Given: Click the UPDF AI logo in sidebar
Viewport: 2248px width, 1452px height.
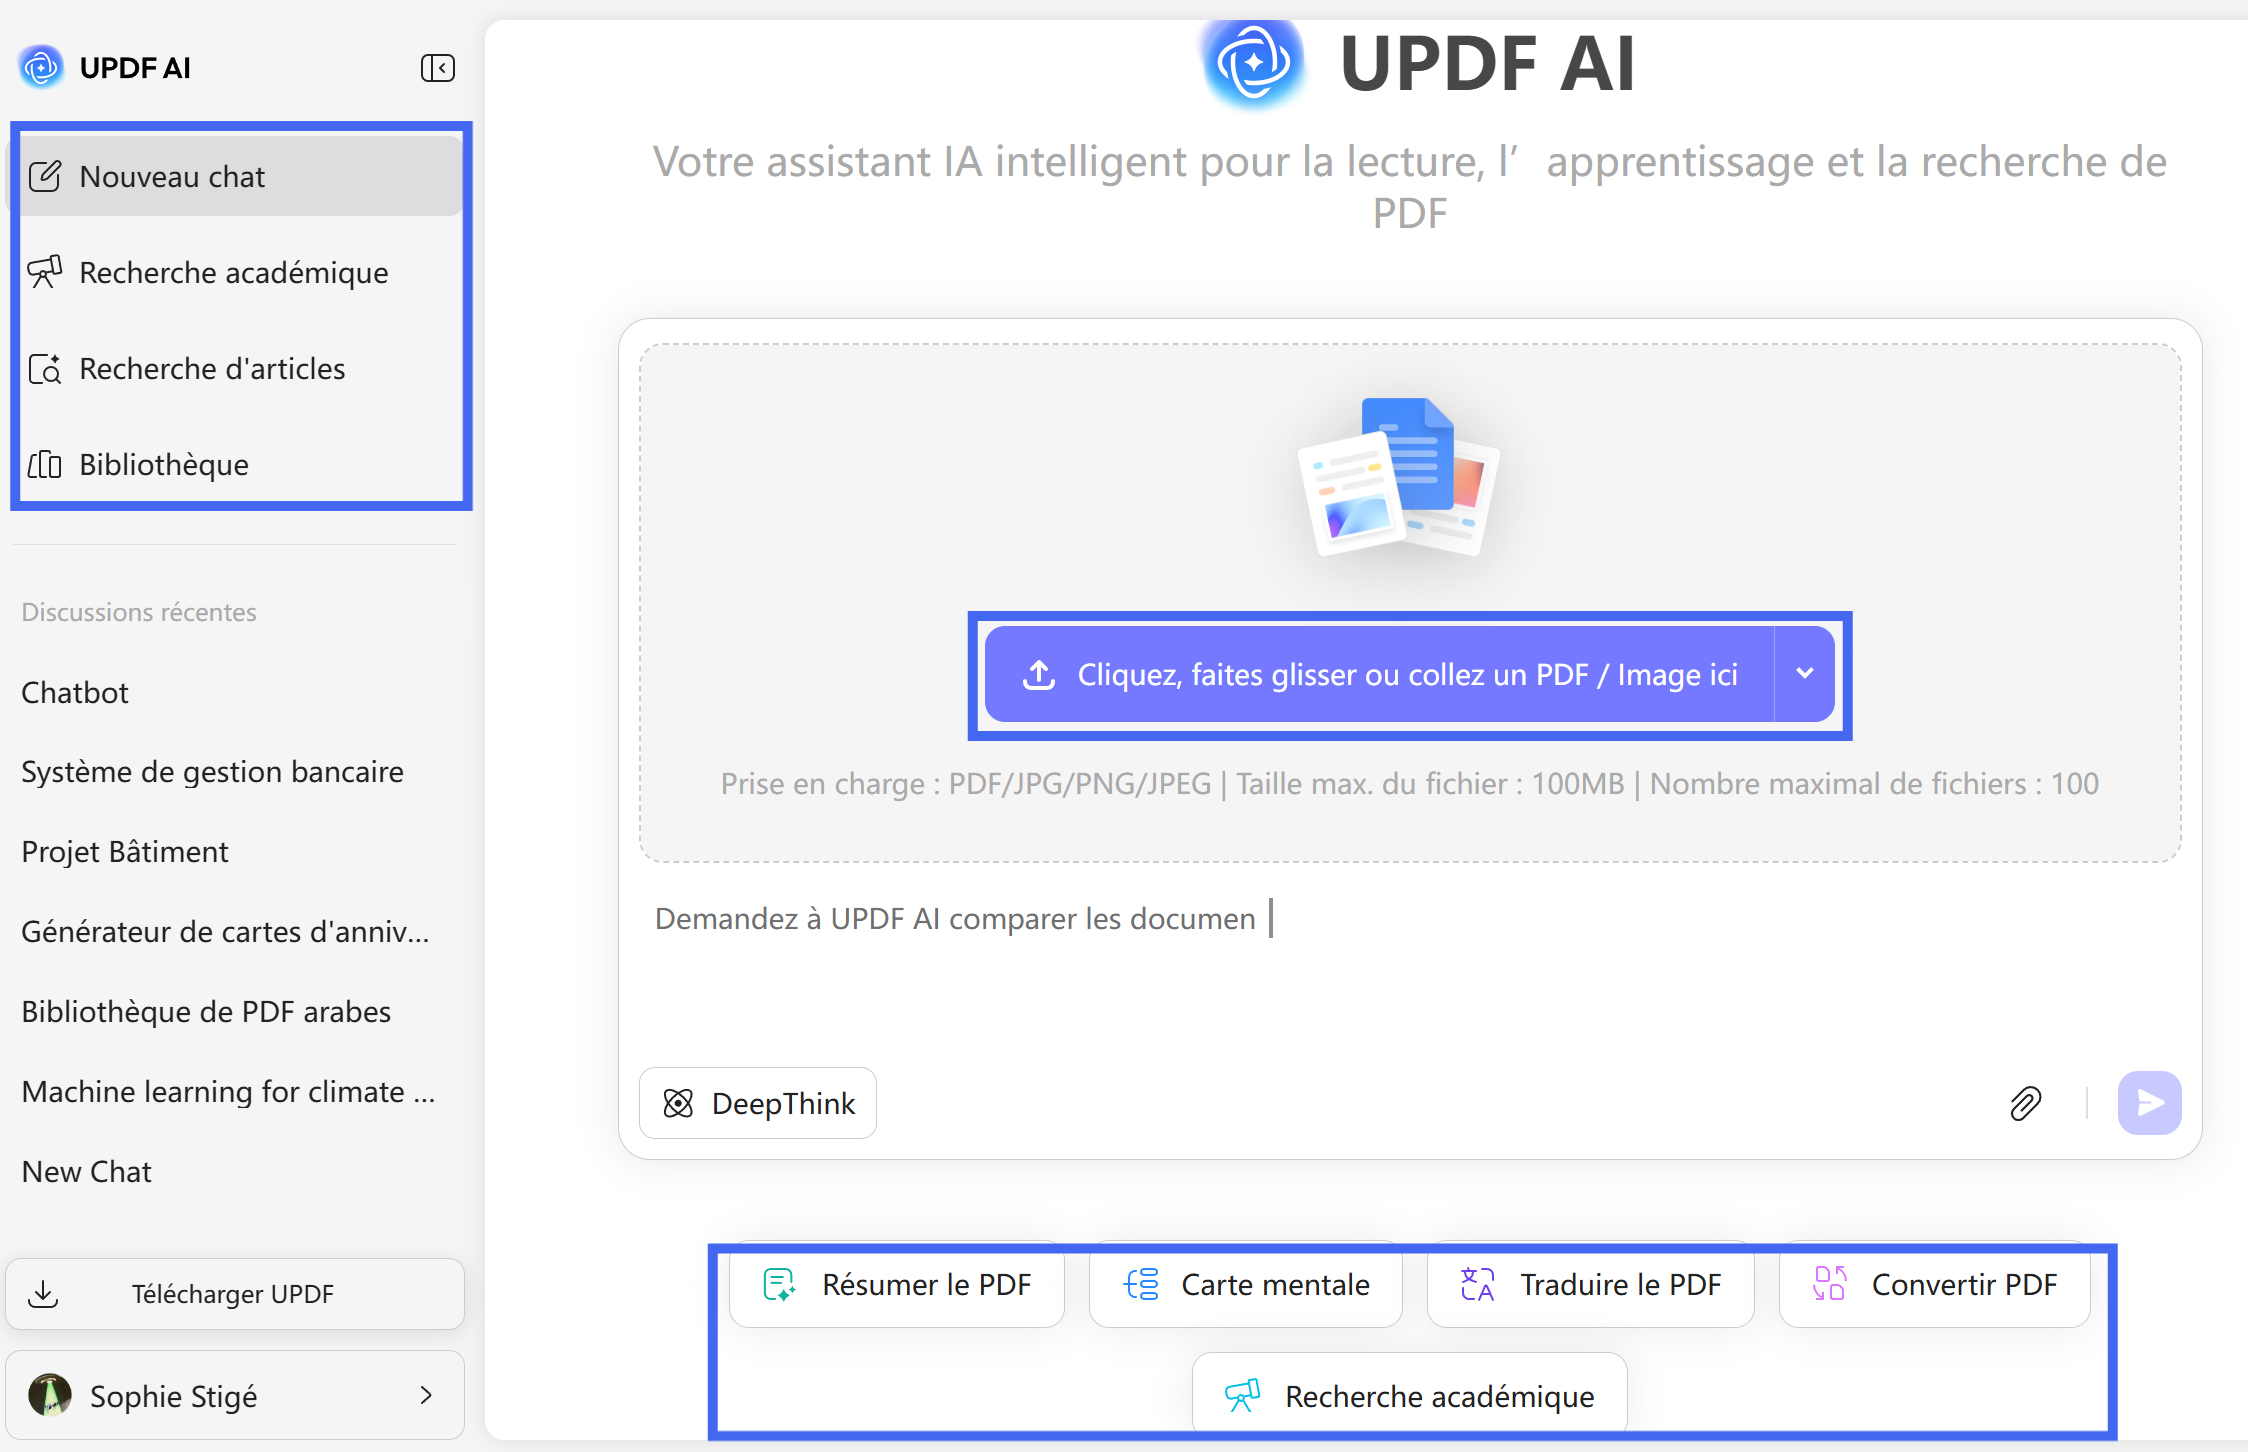Looking at the screenshot, I should pyautogui.click(x=41, y=68).
